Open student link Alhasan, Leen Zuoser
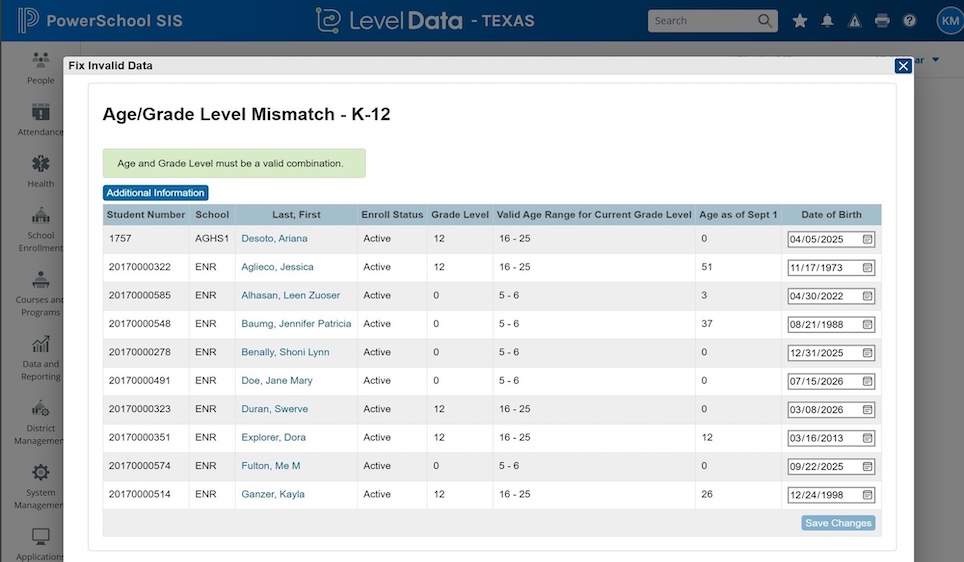964x562 pixels. [290, 295]
